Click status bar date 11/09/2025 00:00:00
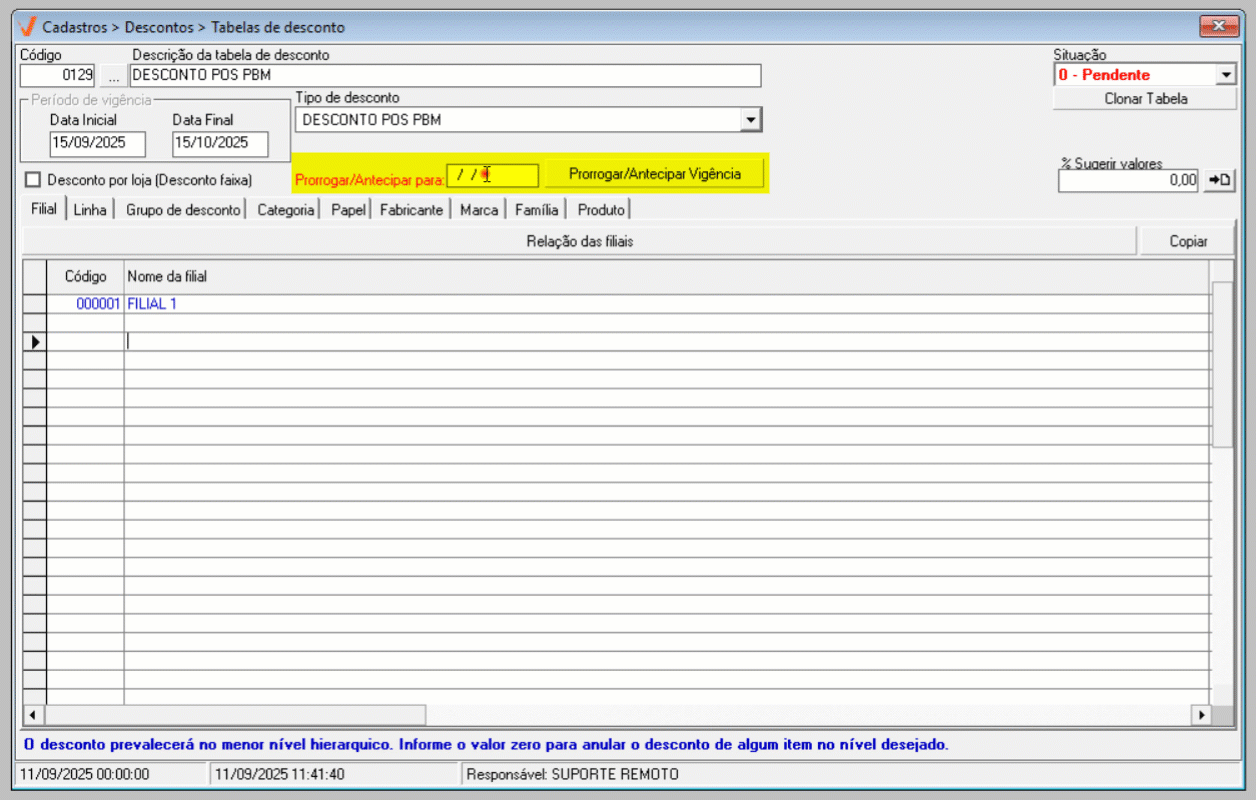This screenshot has height=800, width=1256. click(x=113, y=774)
